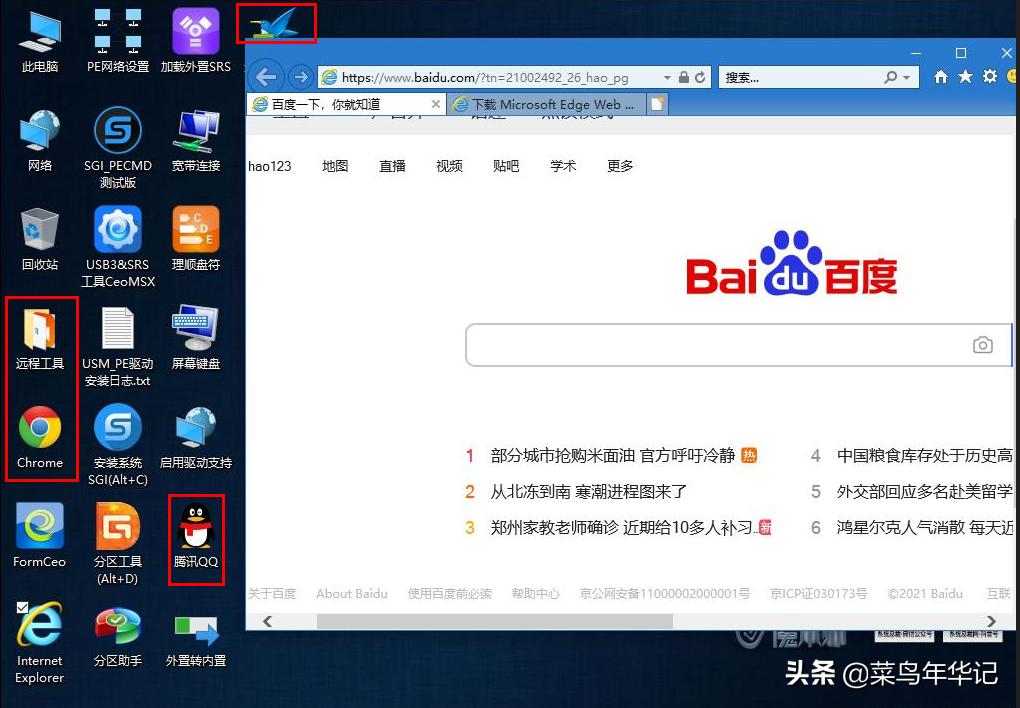Launch 安装系统SGI(Alt+C) icon
The image size is (1020, 708).
click(118, 445)
